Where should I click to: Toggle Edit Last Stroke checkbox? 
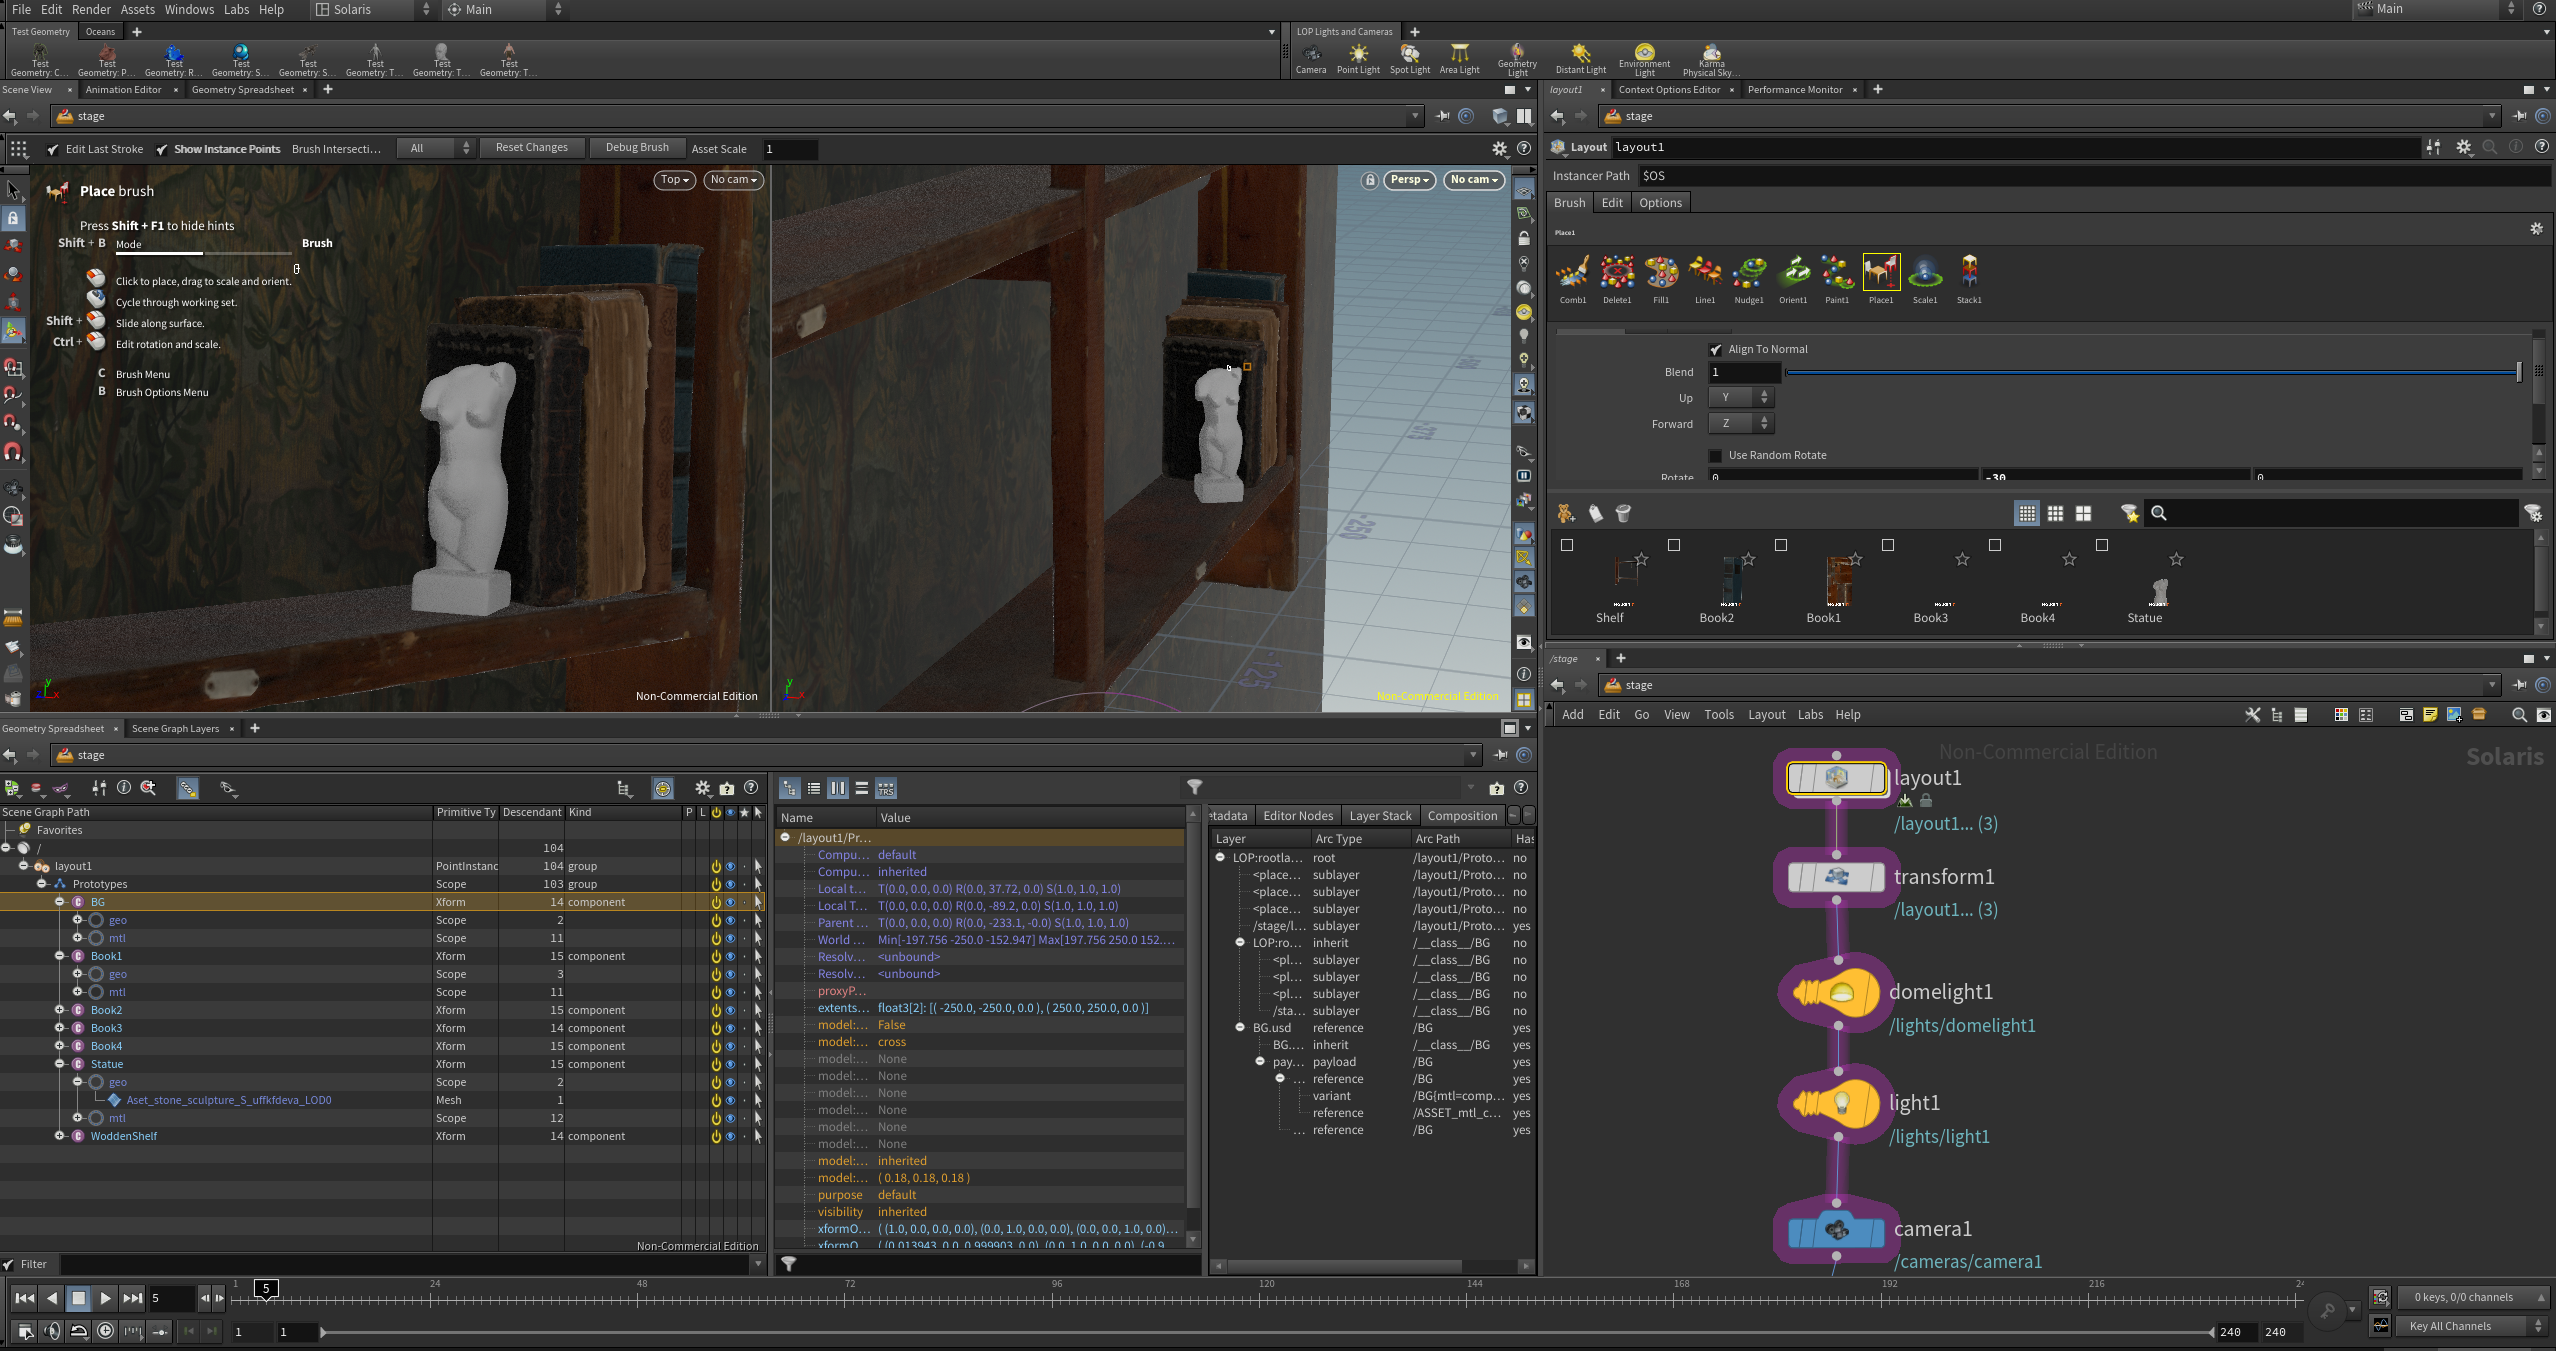[x=53, y=149]
